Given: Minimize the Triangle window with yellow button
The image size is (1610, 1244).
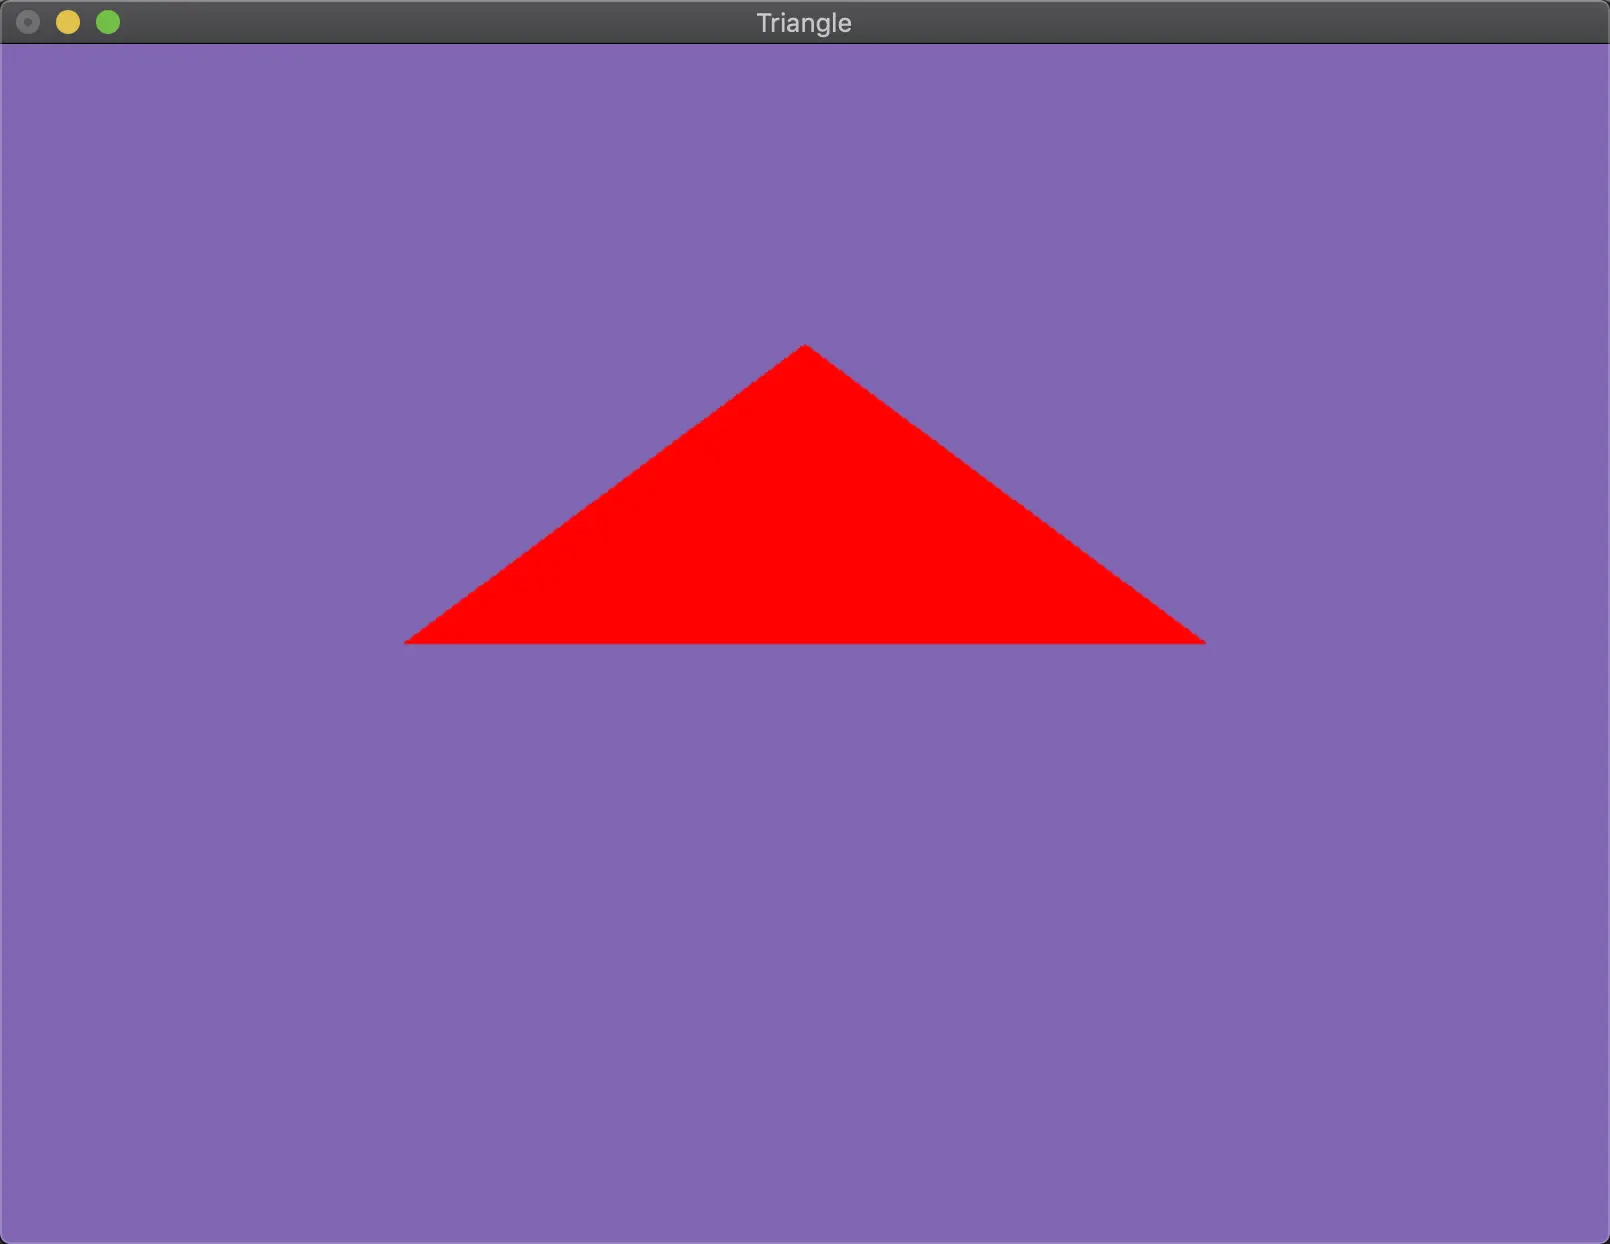Looking at the screenshot, I should (x=68, y=22).
